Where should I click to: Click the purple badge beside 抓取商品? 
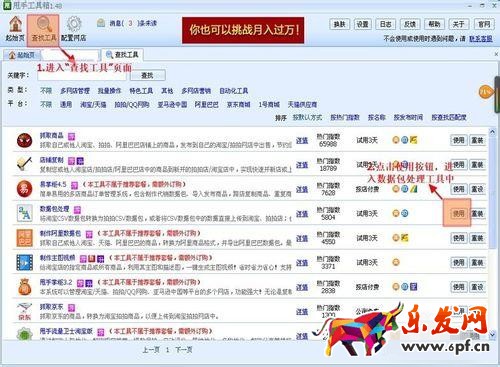[x=71, y=136]
